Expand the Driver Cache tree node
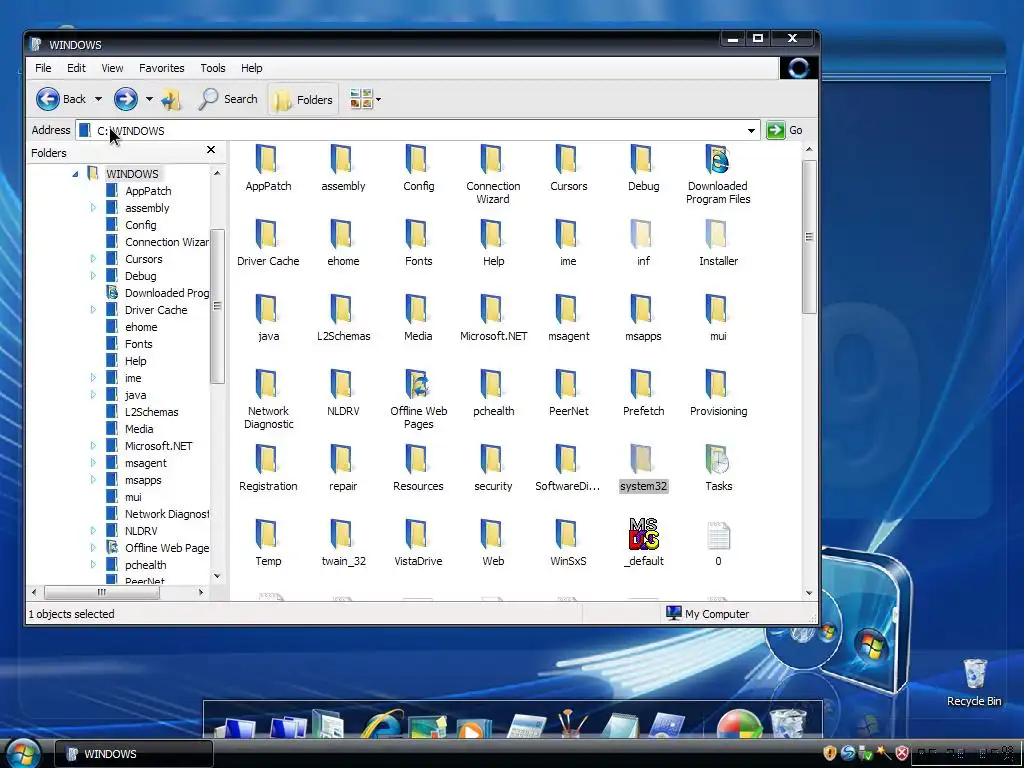Image resolution: width=1024 pixels, height=768 pixels. pyautogui.click(x=93, y=310)
